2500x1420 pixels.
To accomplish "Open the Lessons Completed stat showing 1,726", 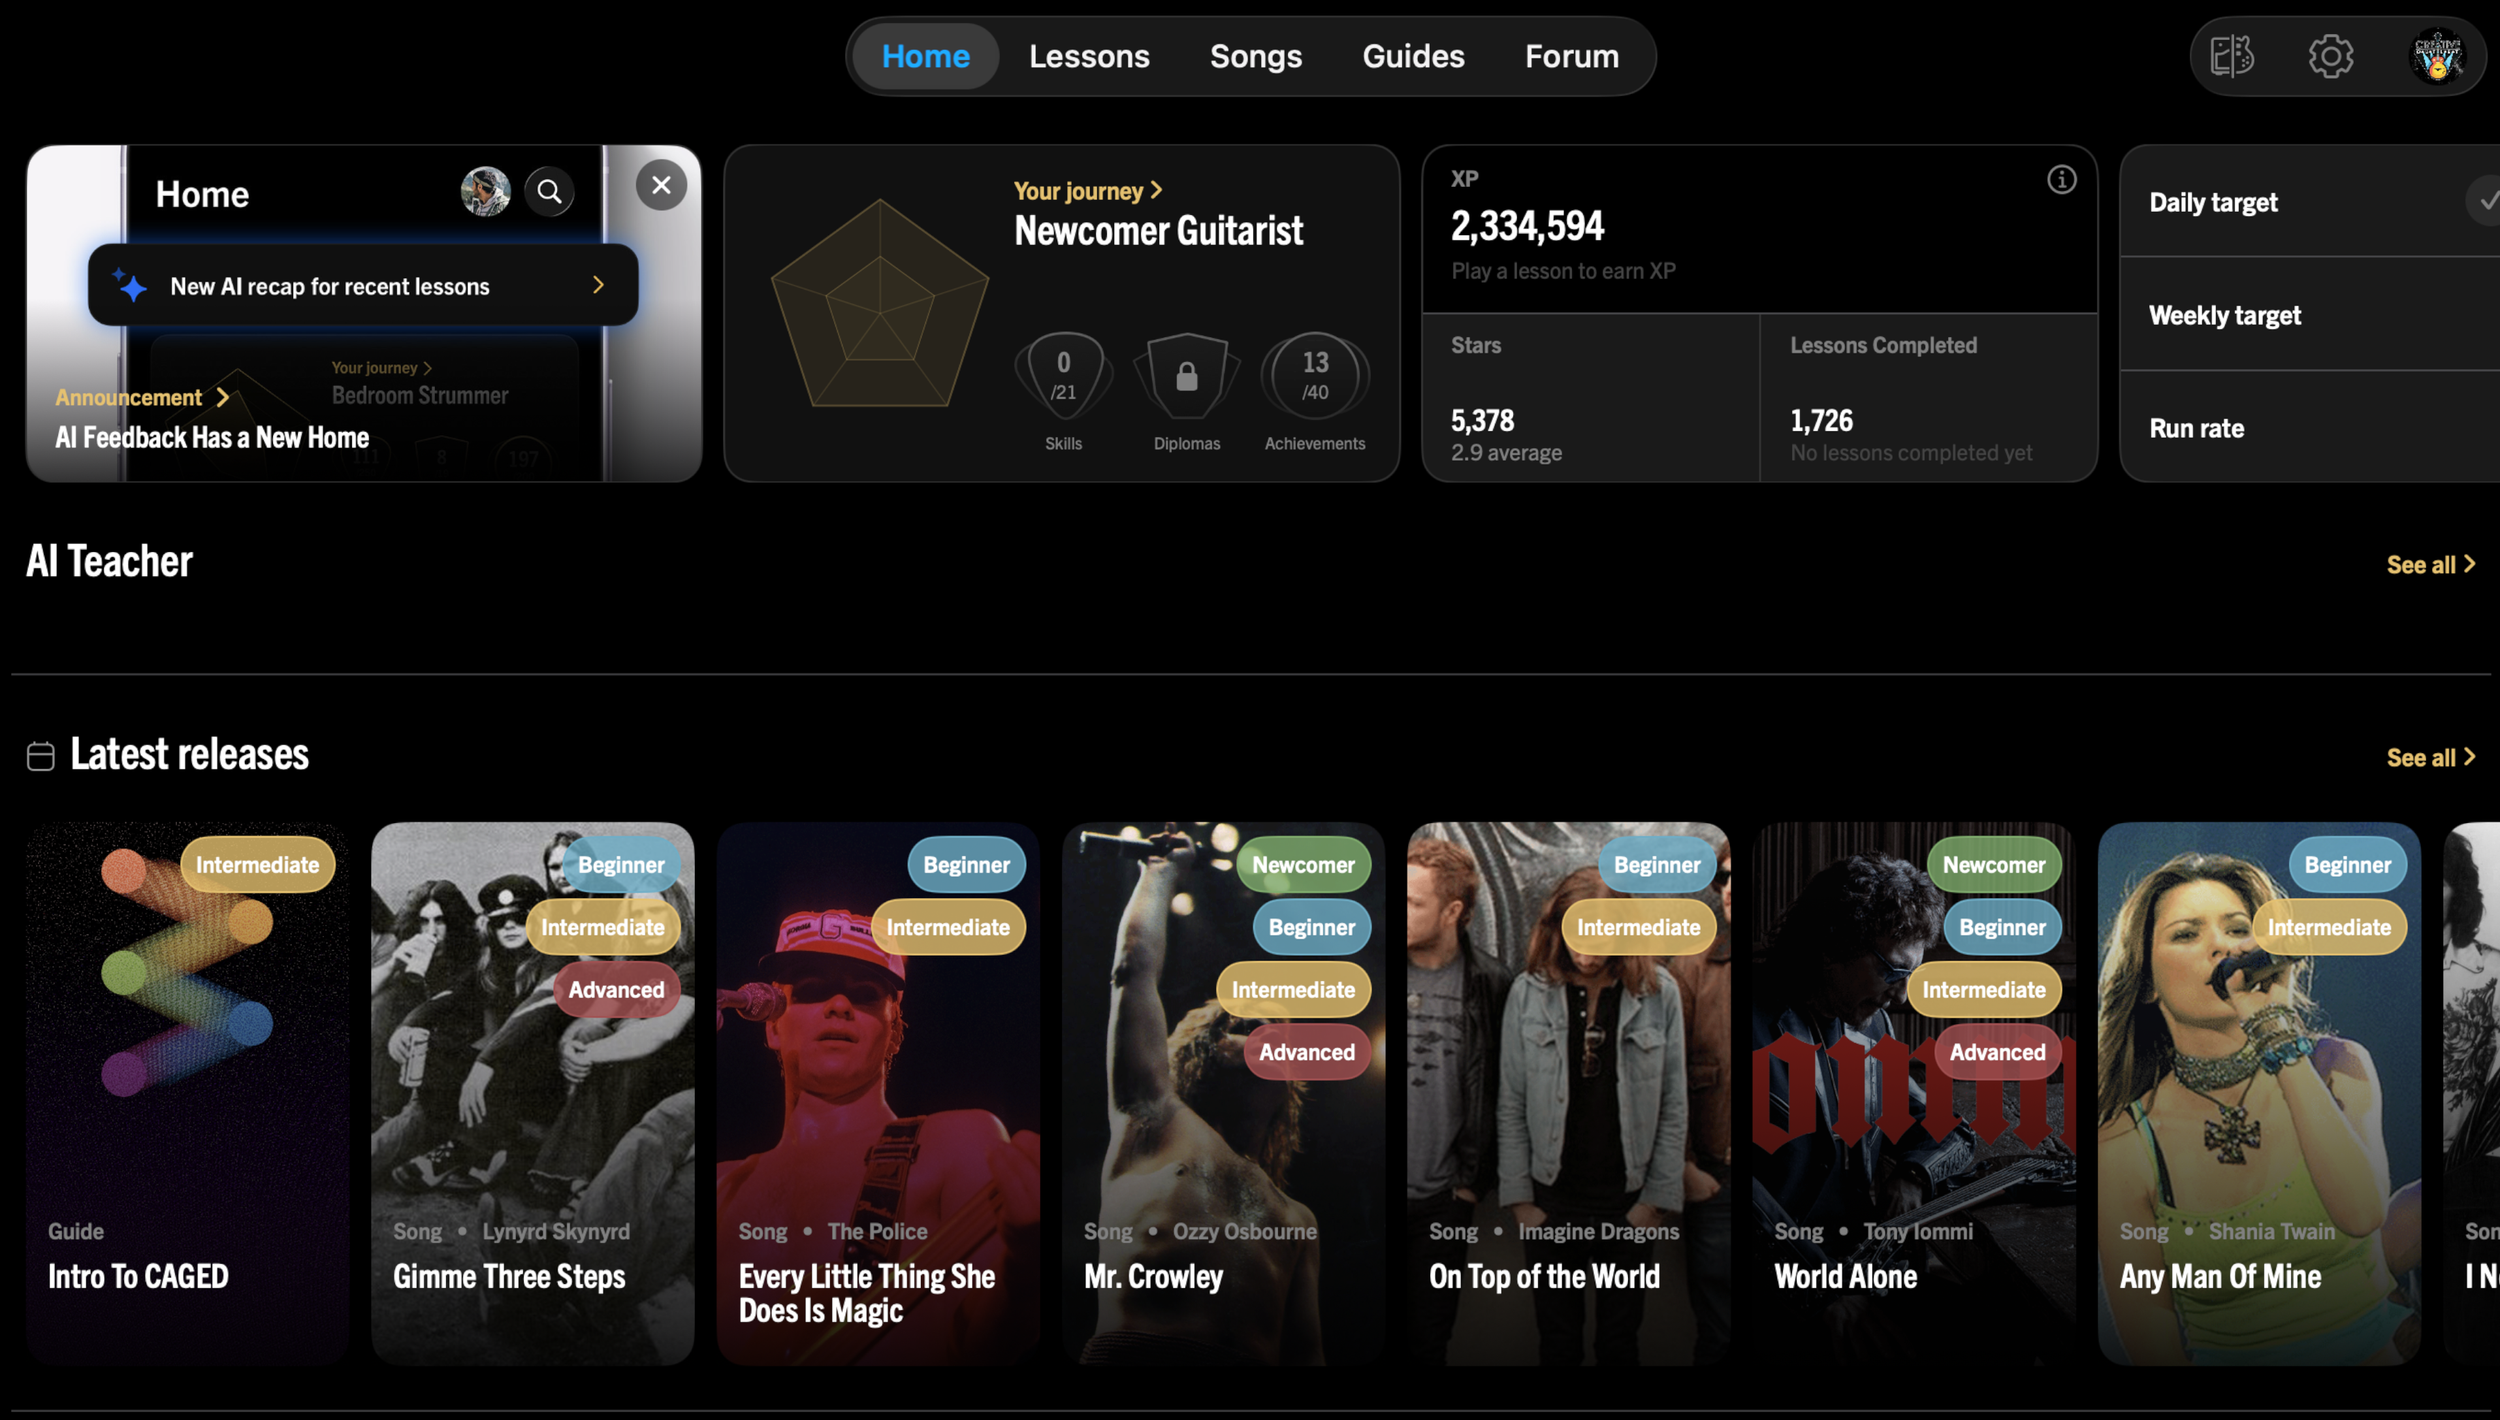I will (1928, 398).
